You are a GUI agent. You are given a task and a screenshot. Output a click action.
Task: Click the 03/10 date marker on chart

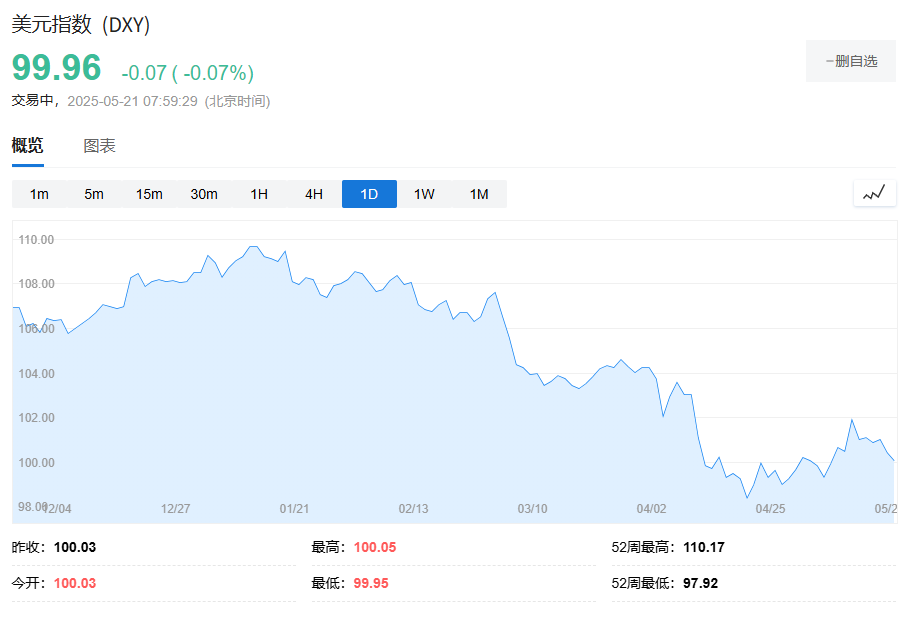(x=532, y=509)
